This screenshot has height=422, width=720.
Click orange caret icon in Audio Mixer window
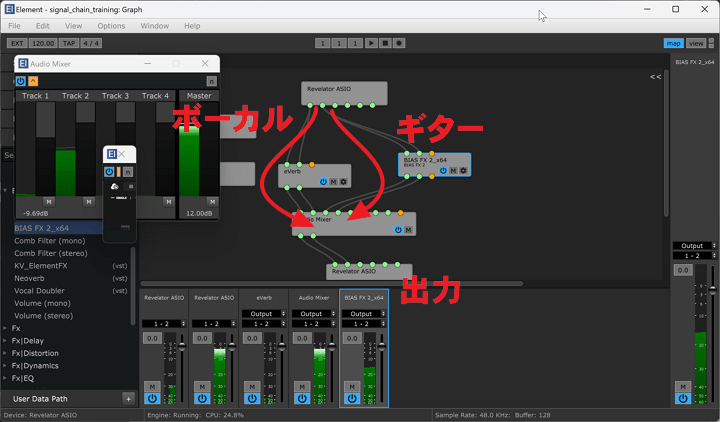(33, 81)
